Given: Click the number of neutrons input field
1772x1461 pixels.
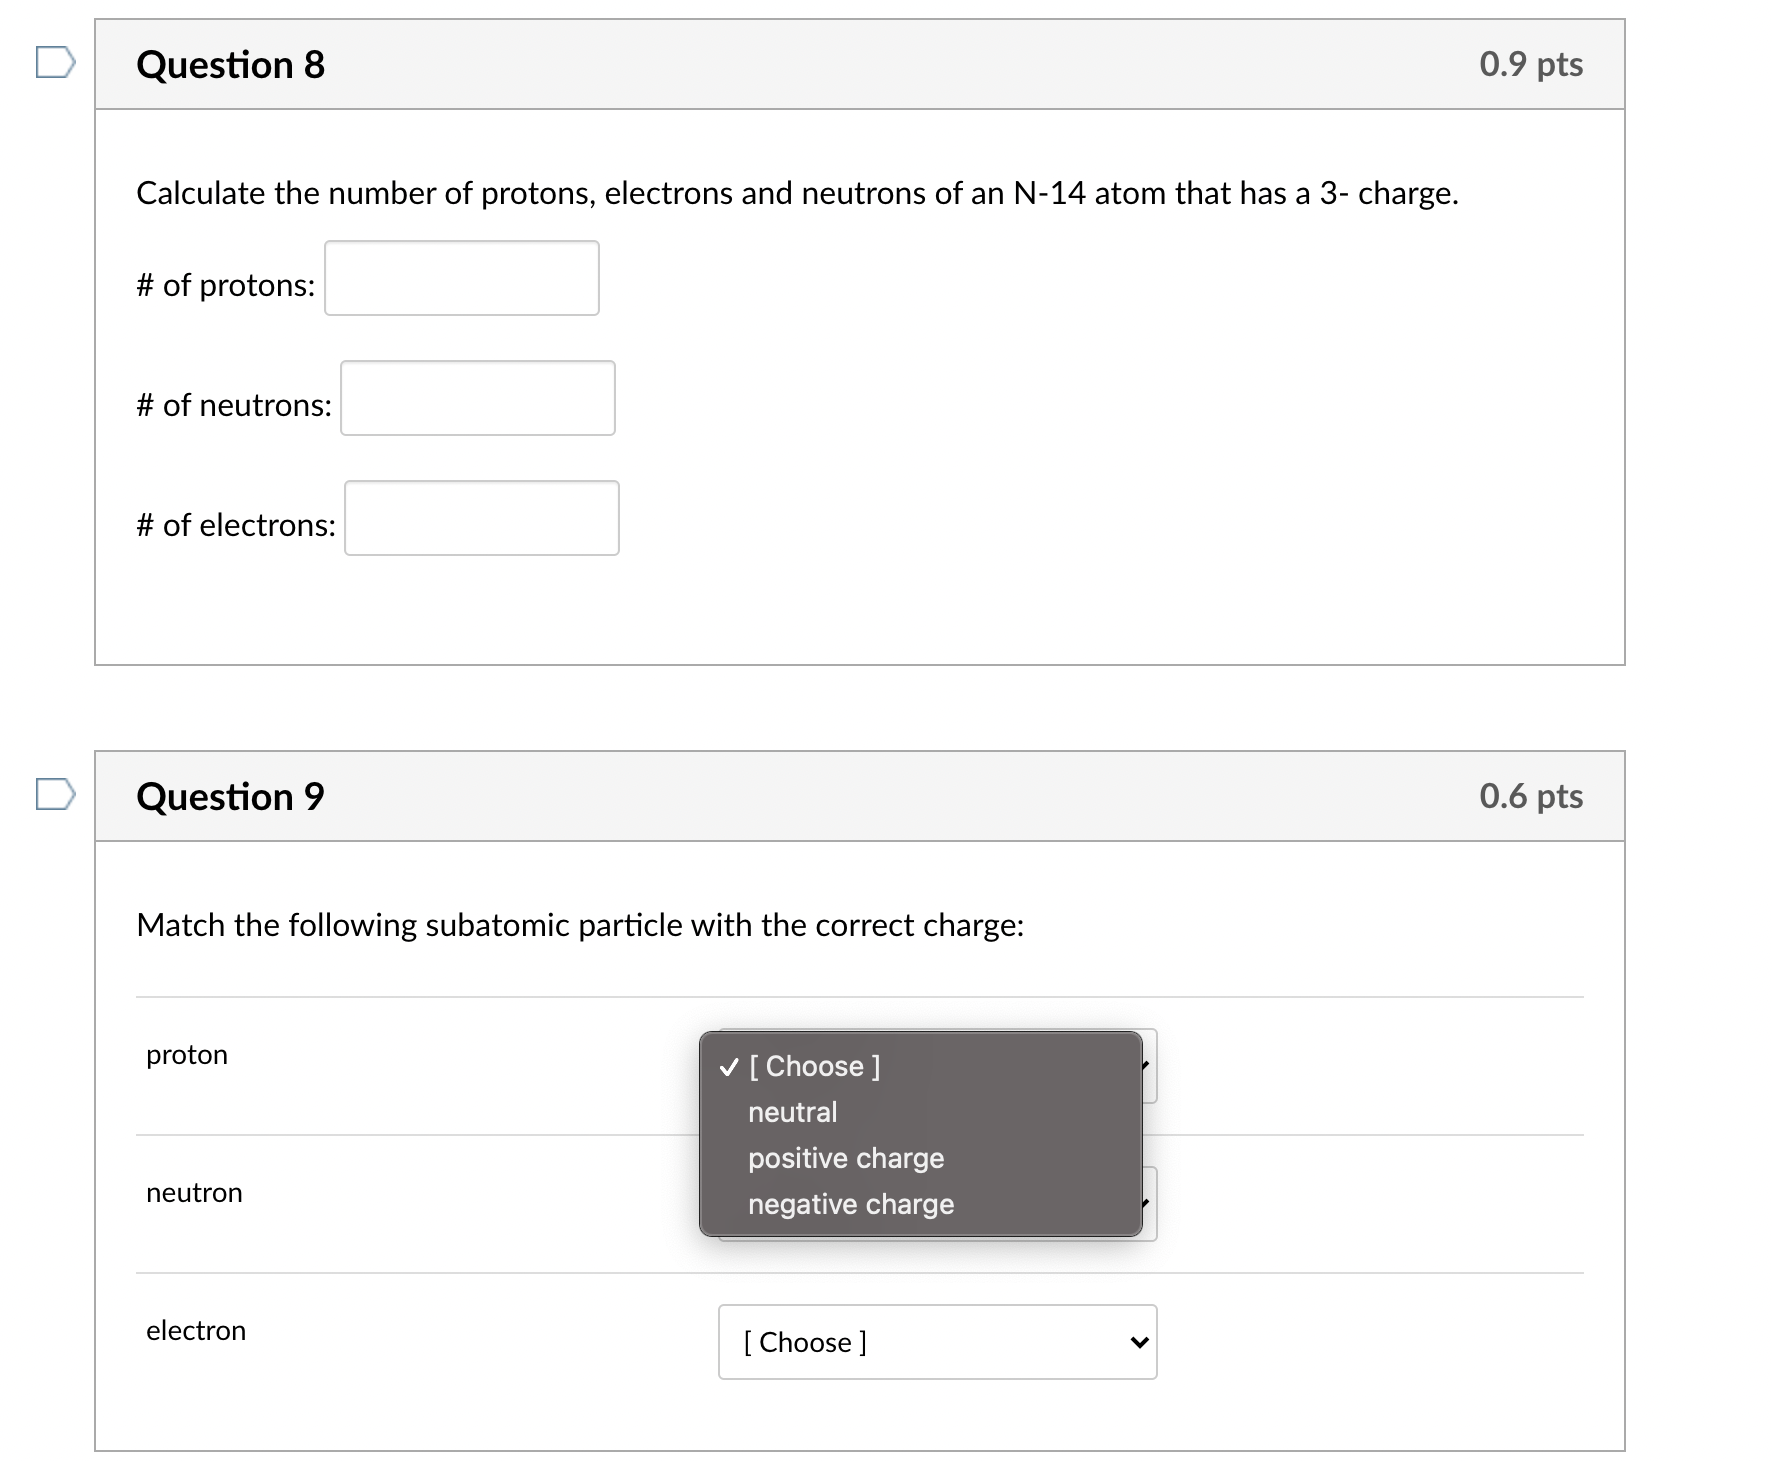Looking at the screenshot, I should coord(478,398).
